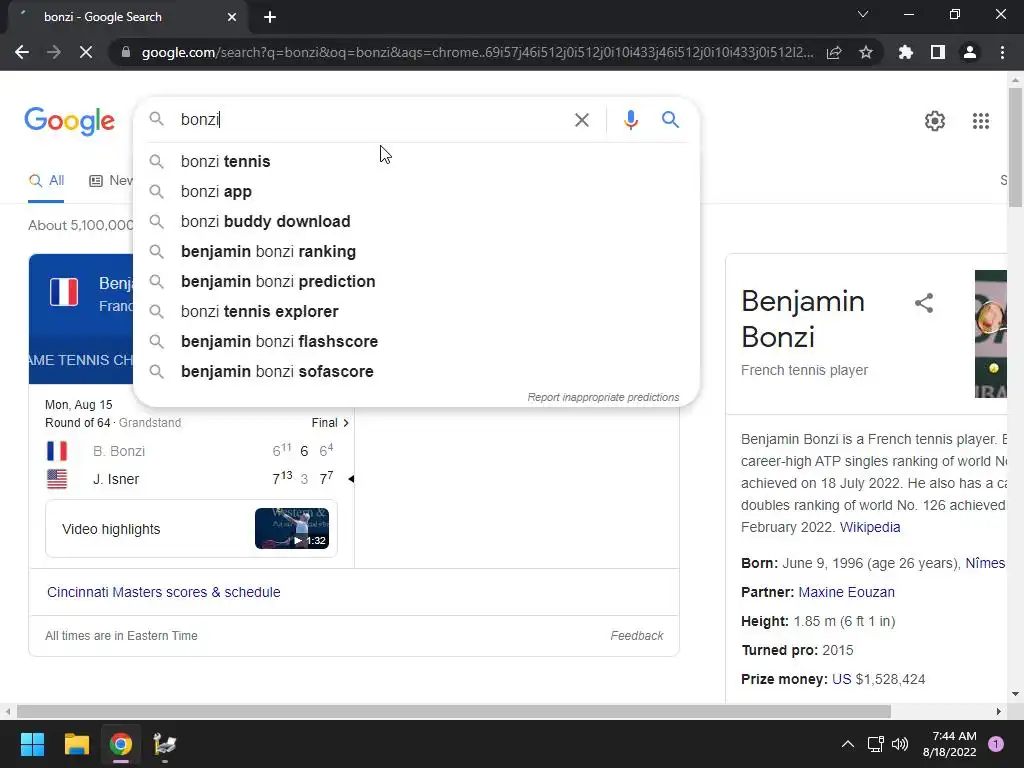
Task: Click the vertical scrollbar down arrow
Action: coord(1016,694)
